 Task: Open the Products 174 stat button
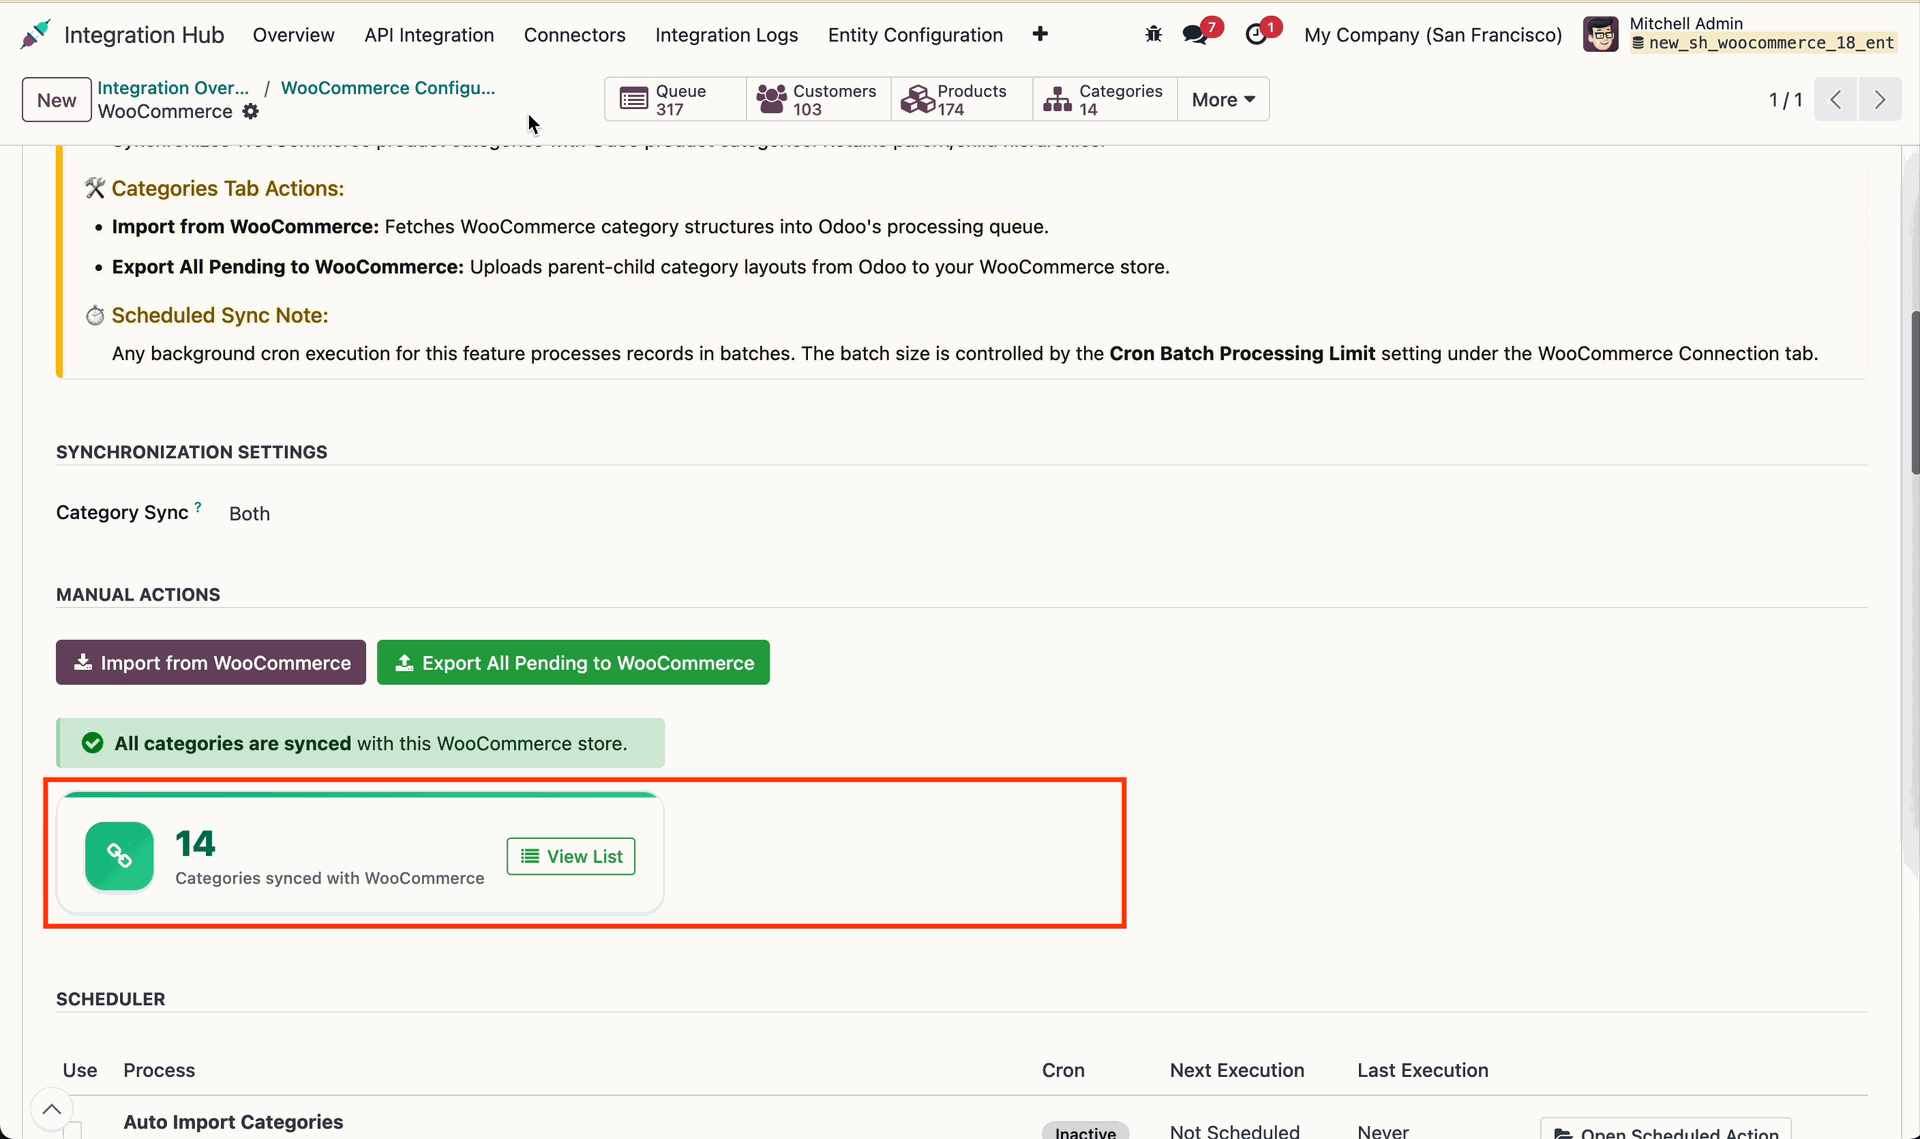point(961,100)
